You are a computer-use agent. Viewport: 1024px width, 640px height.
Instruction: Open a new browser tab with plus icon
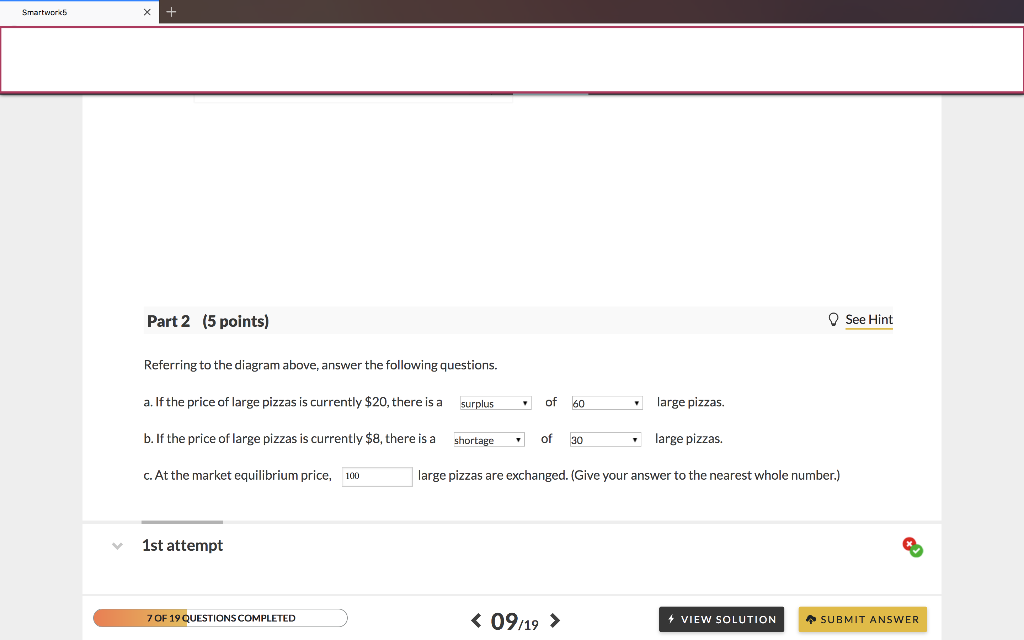(x=170, y=12)
